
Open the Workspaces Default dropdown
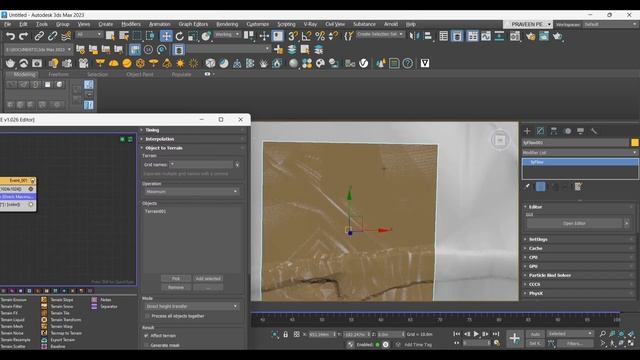click(x=610, y=24)
